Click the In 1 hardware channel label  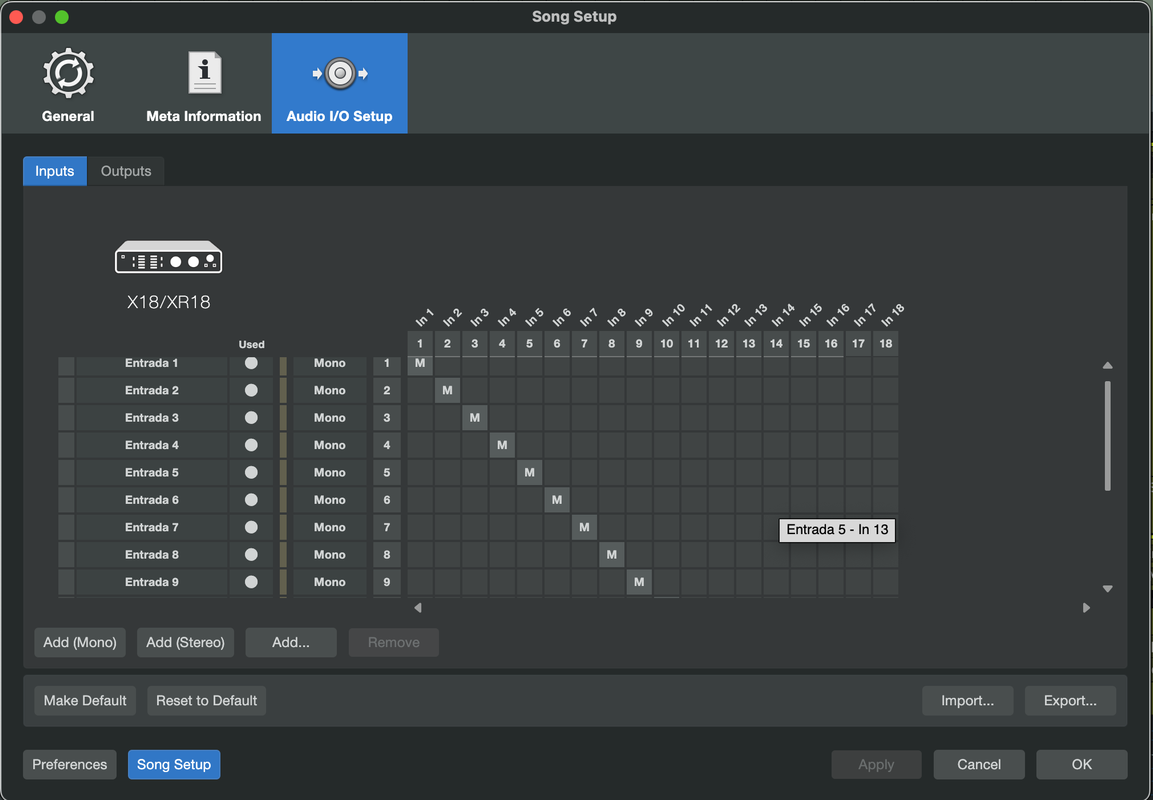[x=425, y=317]
